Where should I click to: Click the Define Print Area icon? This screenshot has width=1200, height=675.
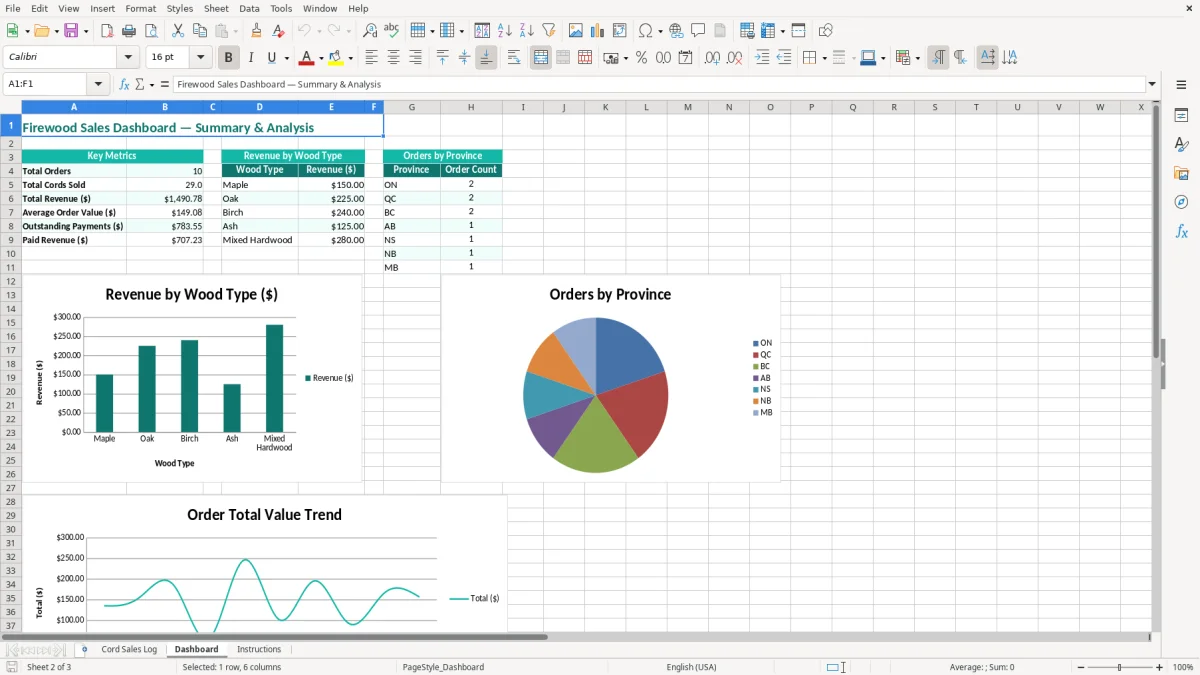click(747, 31)
